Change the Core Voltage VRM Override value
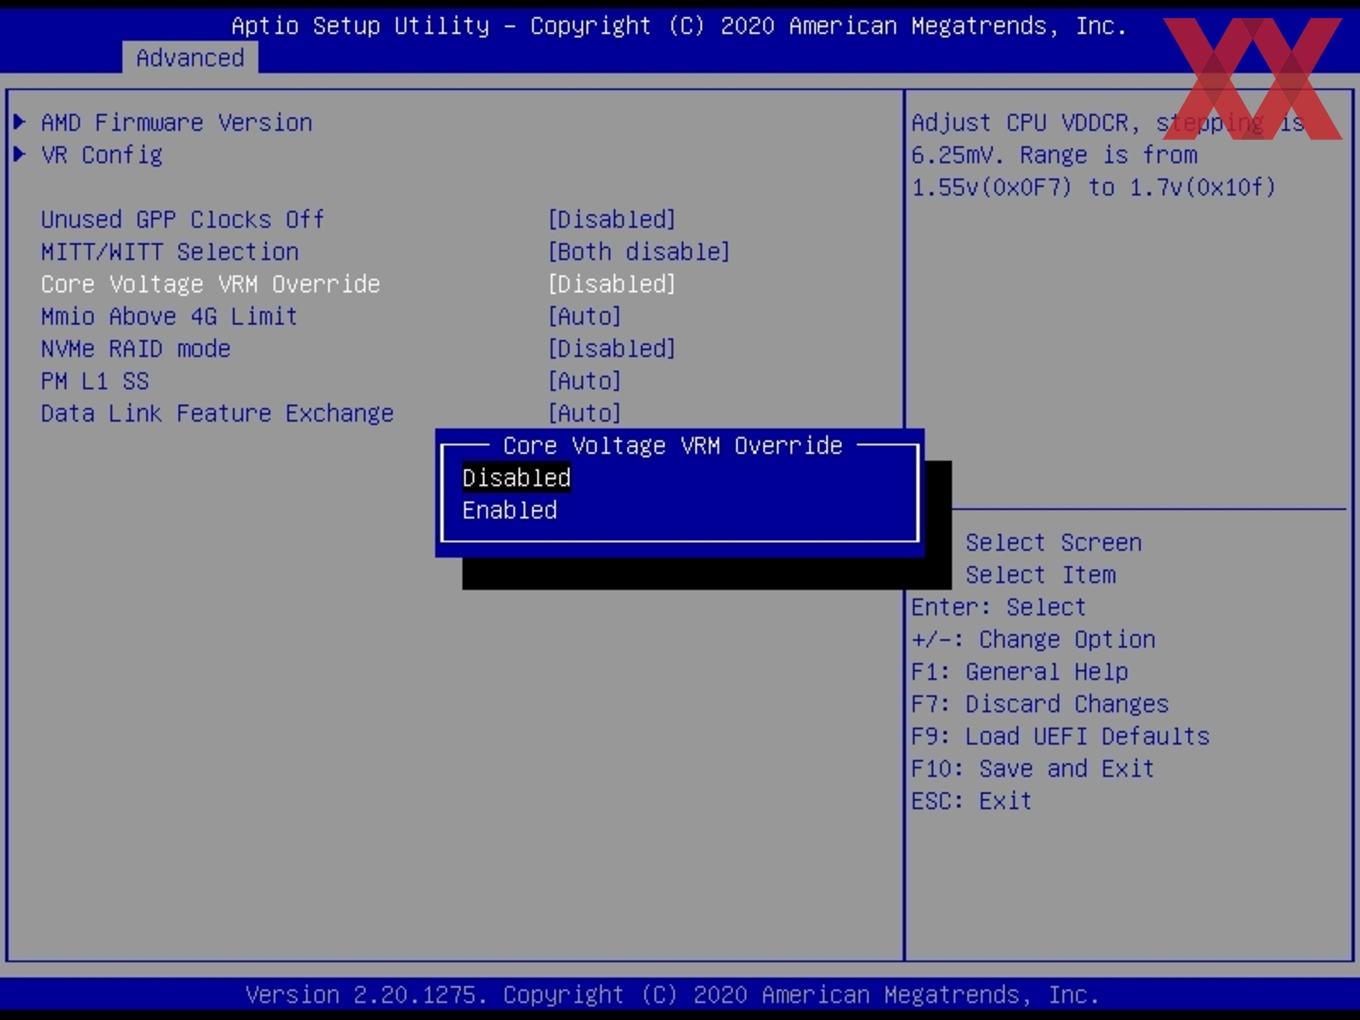The width and height of the screenshot is (1360, 1020). coord(611,284)
